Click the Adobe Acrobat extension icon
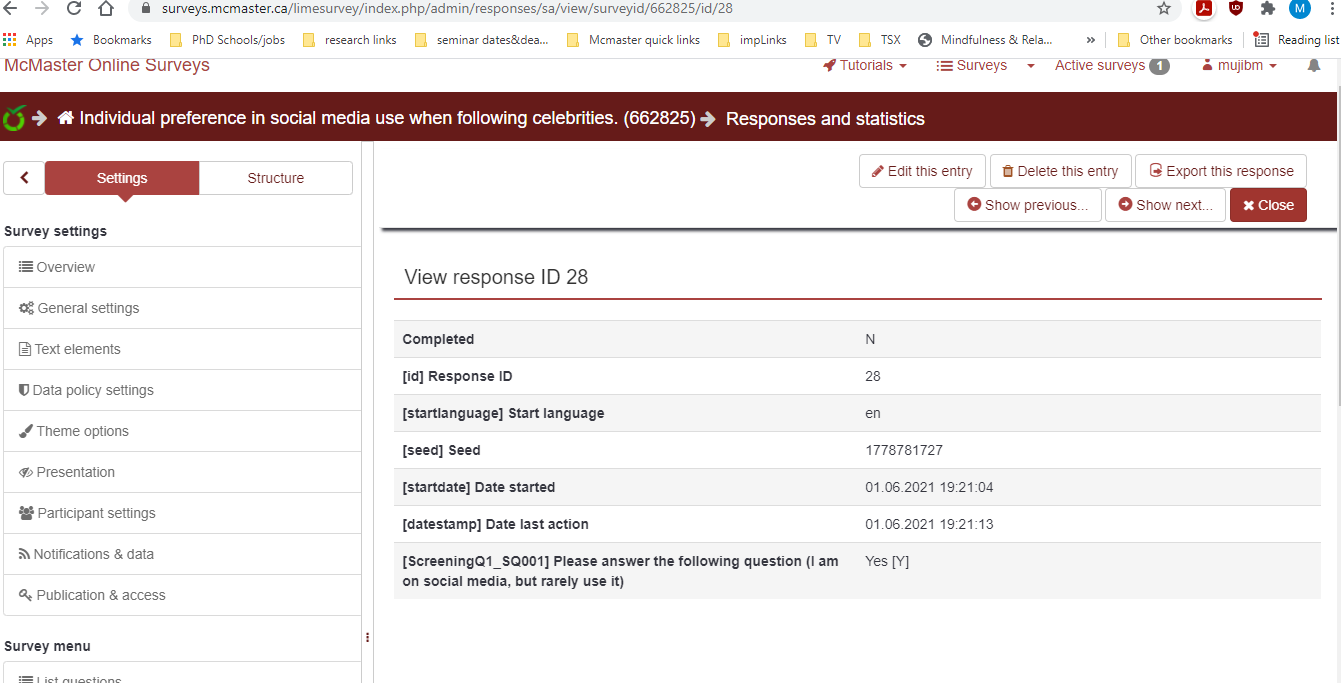This screenshot has height=683, width=1341. point(1205,9)
